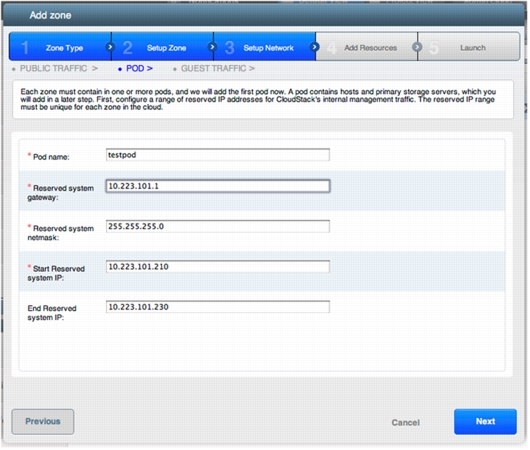Viewport: 530px width, 450px height.
Task: Click the arrow icon after Add Resources step
Action: click(x=417, y=47)
